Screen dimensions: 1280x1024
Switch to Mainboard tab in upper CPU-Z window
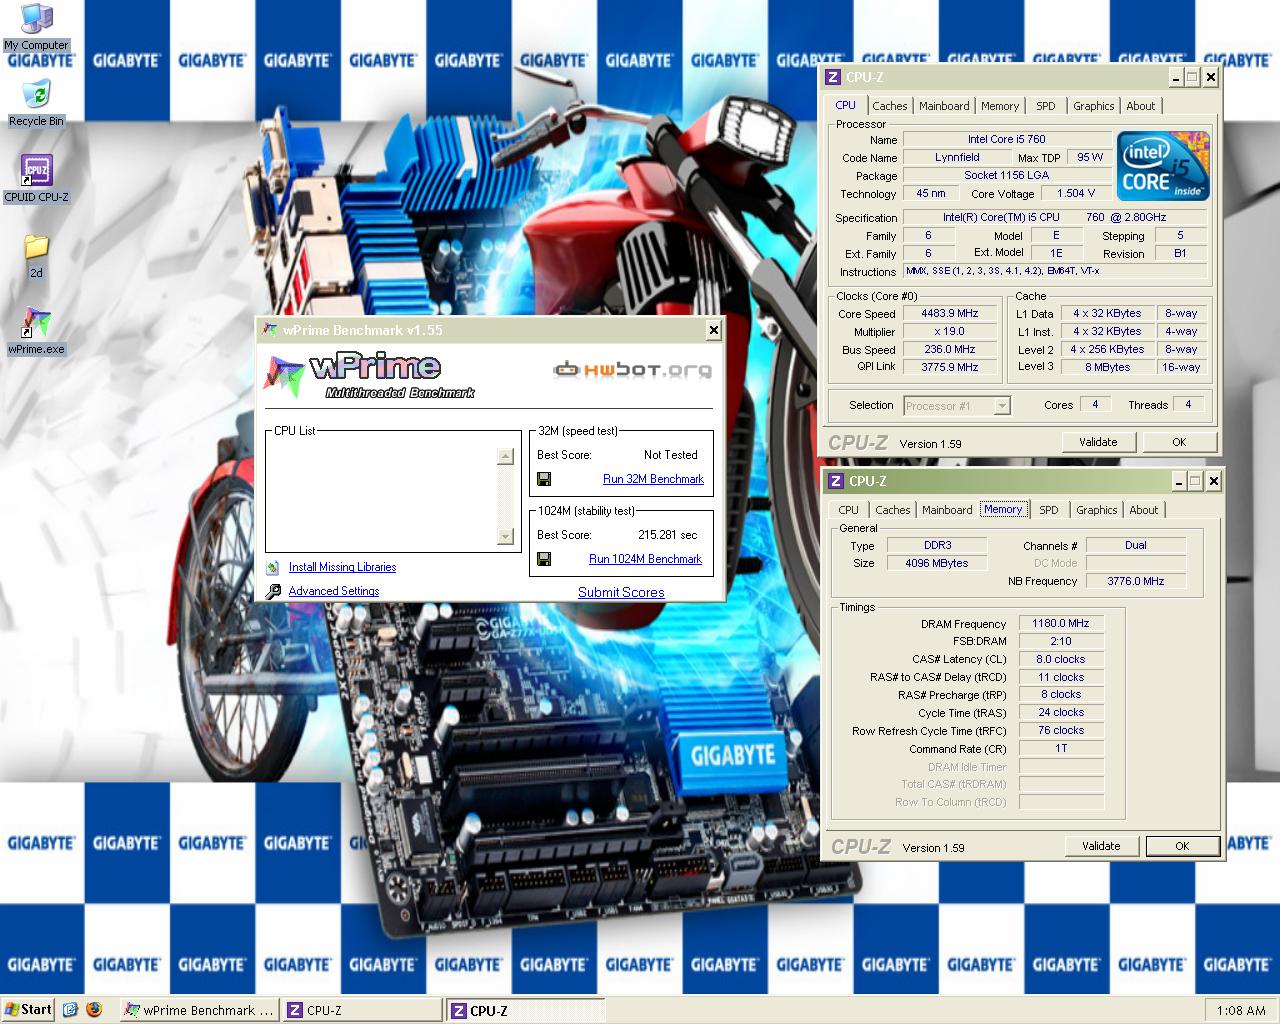tap(944, 106)
